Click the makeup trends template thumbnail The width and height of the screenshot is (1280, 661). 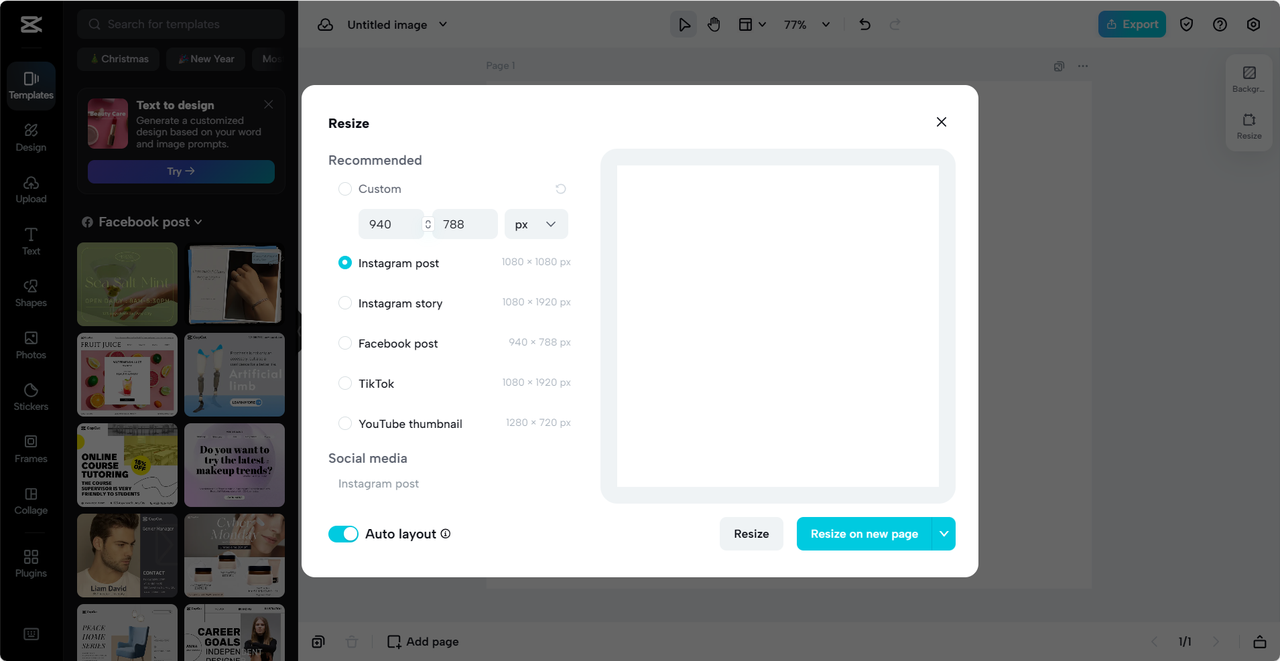click(x=235, y=465)
